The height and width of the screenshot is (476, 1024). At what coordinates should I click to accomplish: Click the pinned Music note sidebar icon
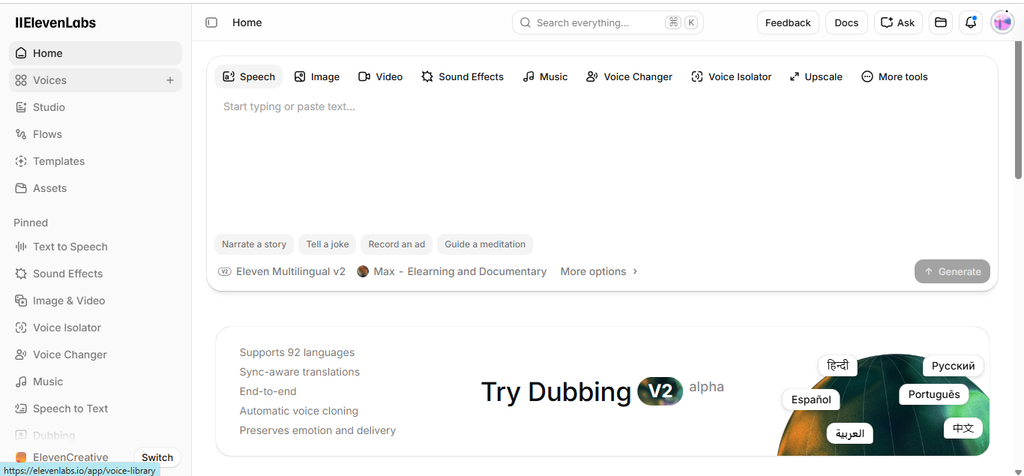tap(21, 381)
